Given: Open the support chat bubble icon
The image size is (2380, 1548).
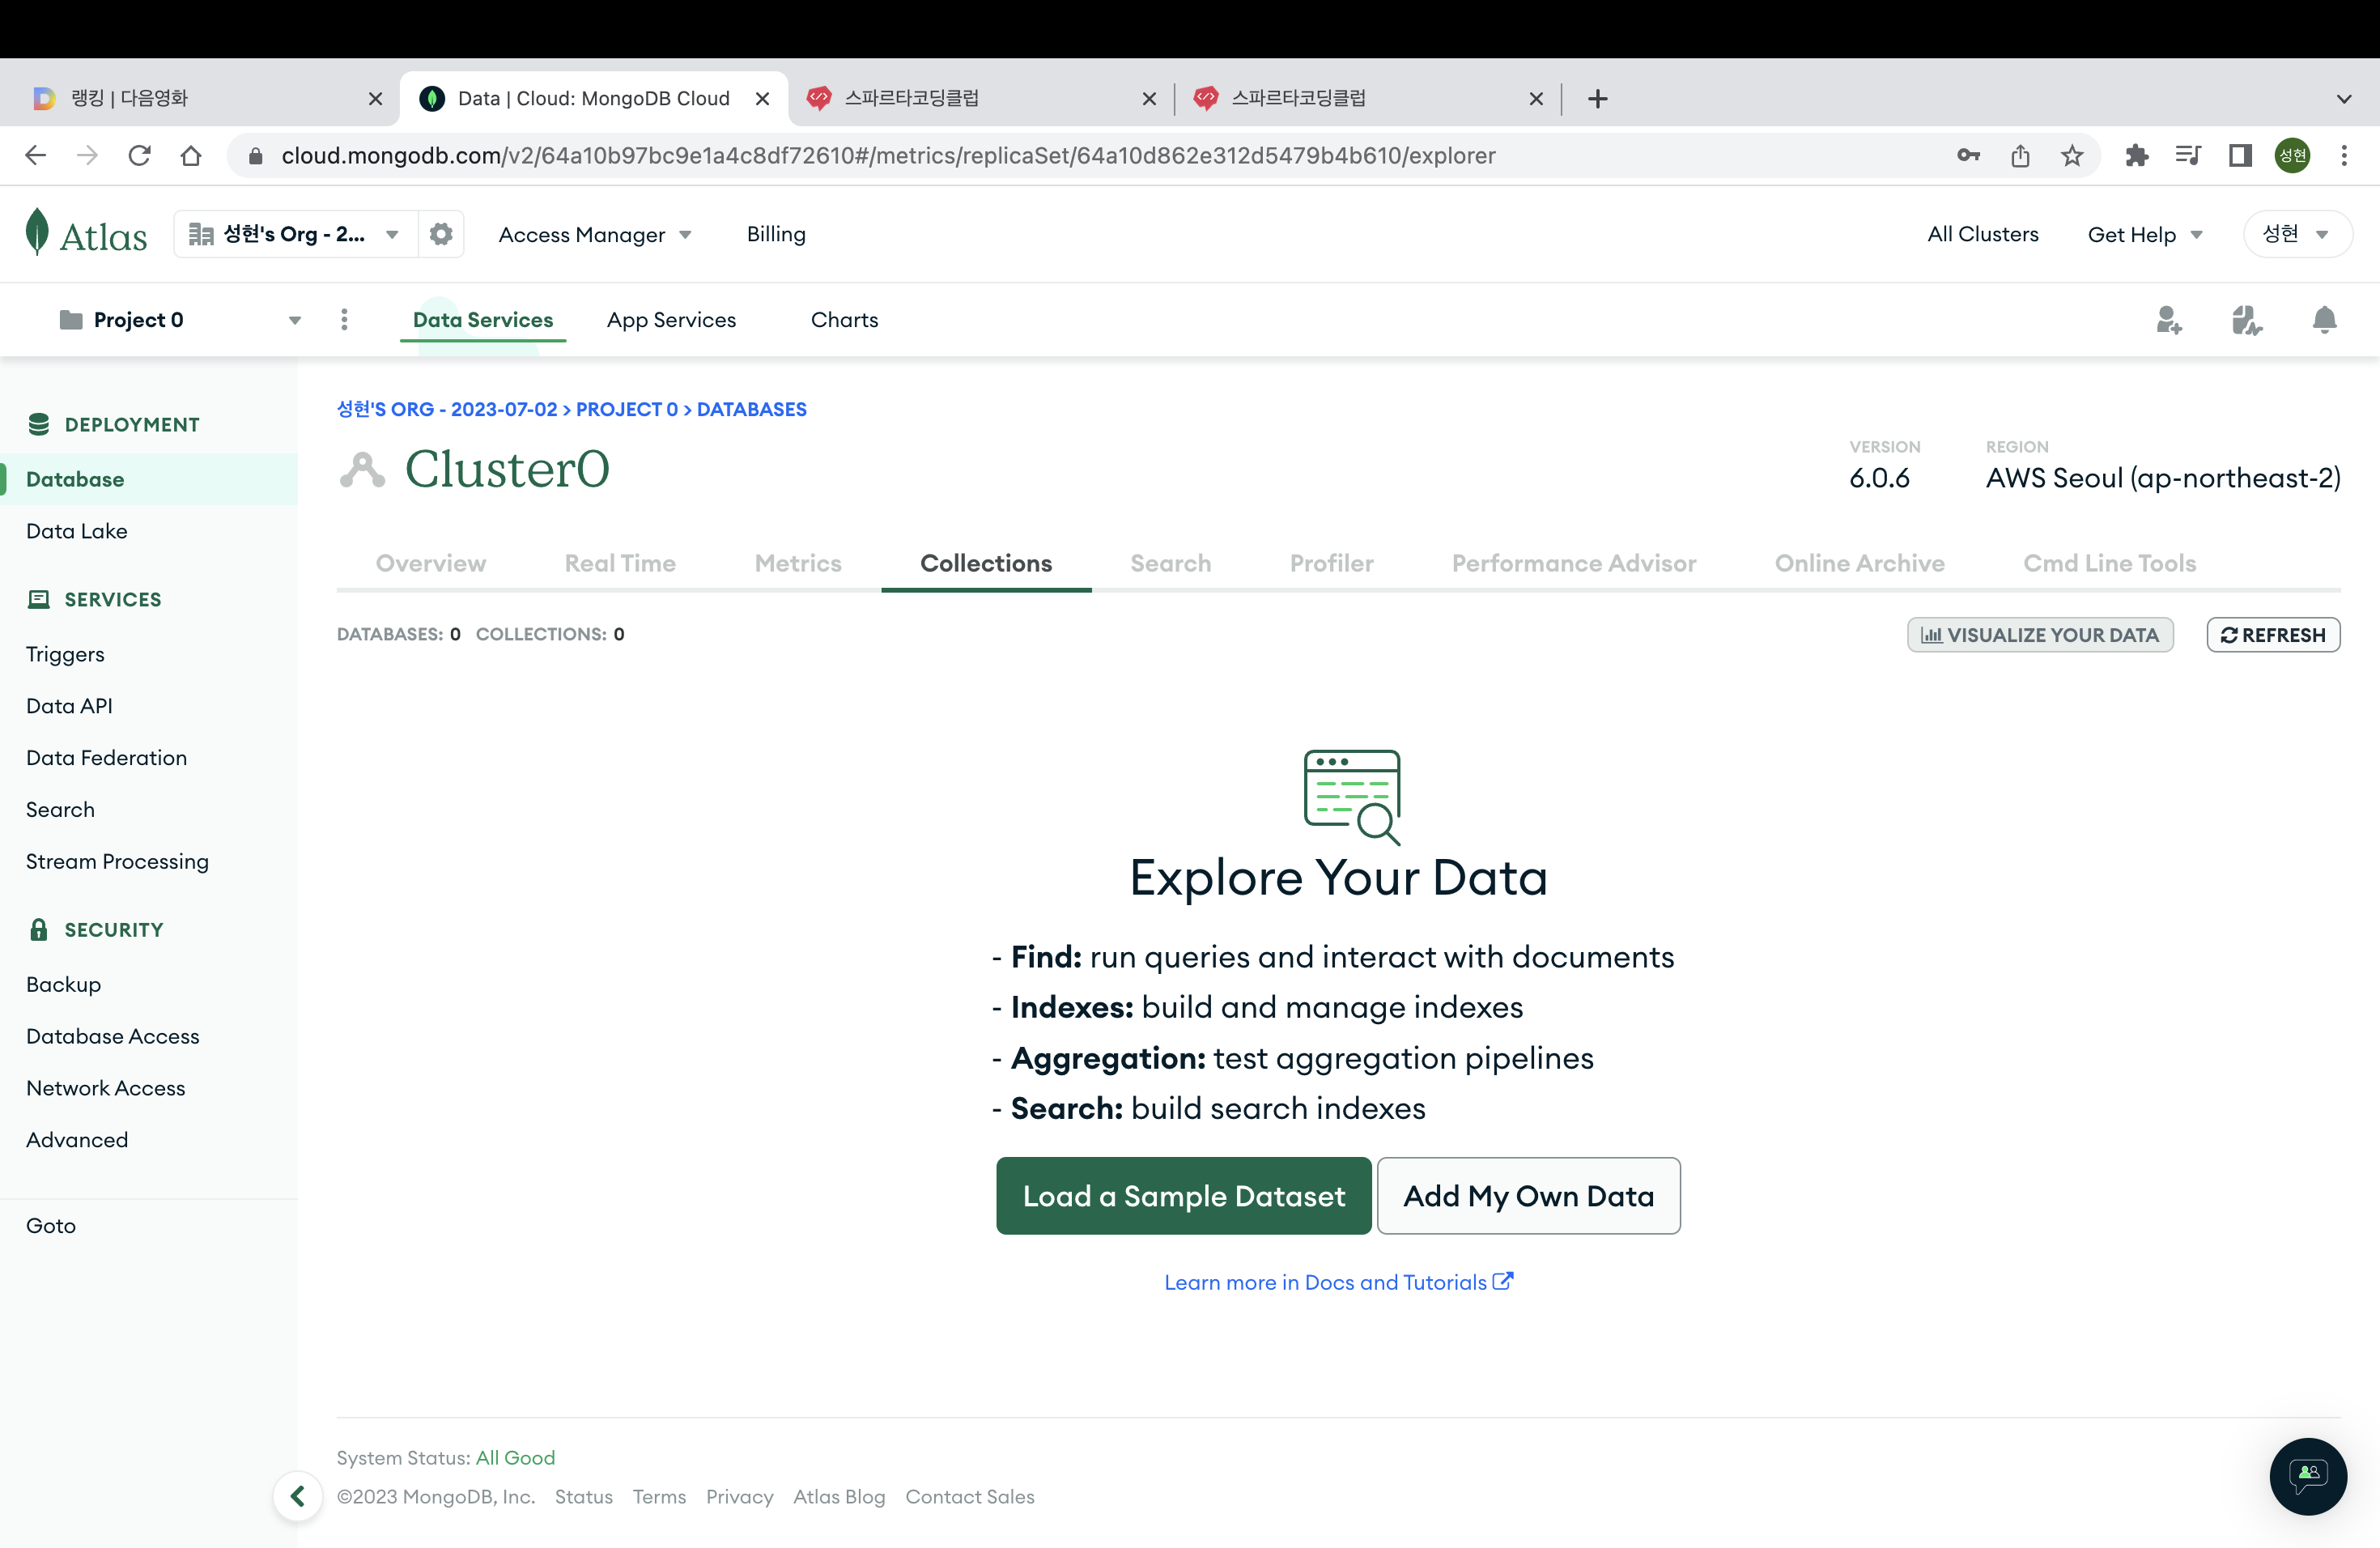Looking at the screenshot, I should tap(2308, 1475).
